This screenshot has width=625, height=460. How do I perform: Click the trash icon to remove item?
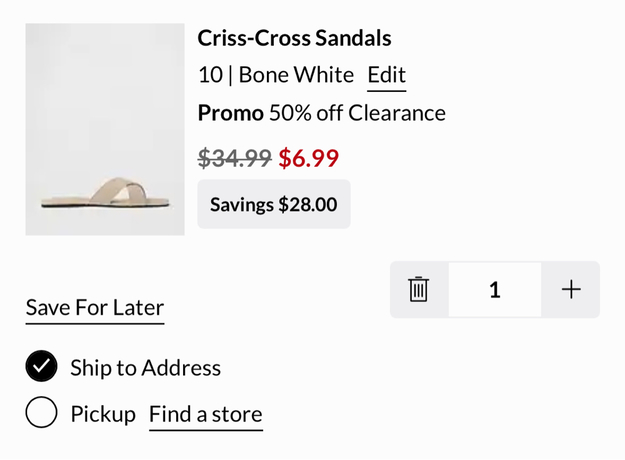click(x=419, y=290)
